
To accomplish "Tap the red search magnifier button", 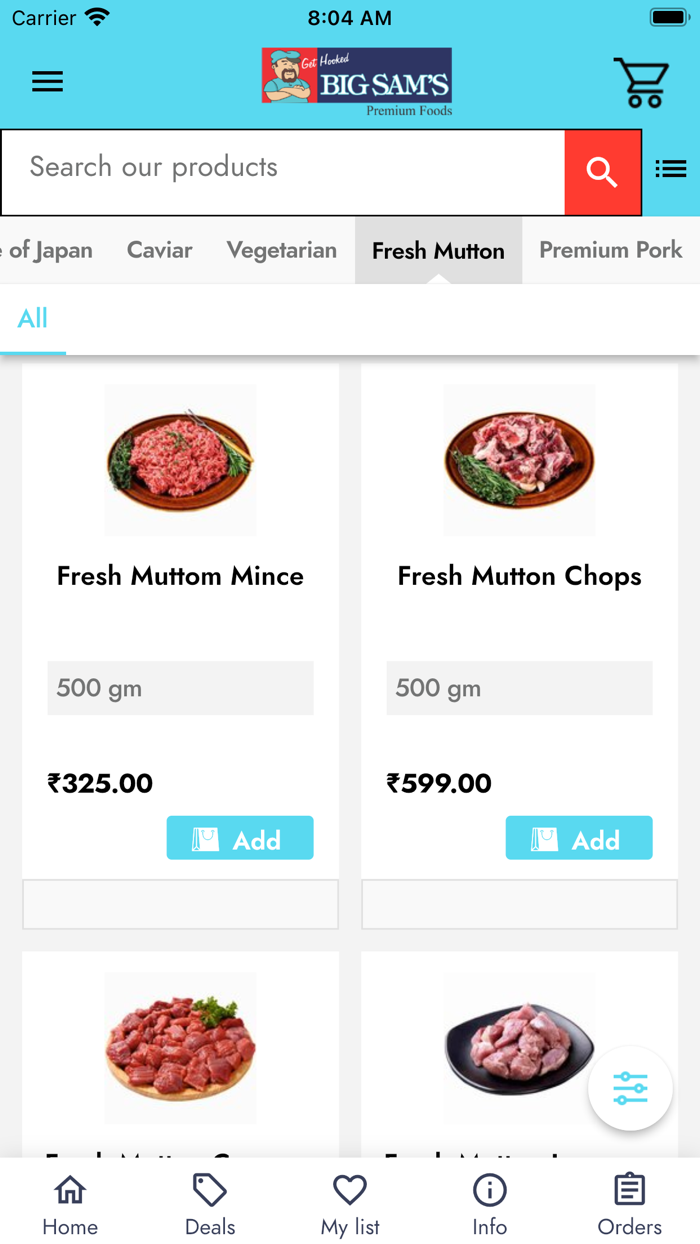I will tap(602, 172).
